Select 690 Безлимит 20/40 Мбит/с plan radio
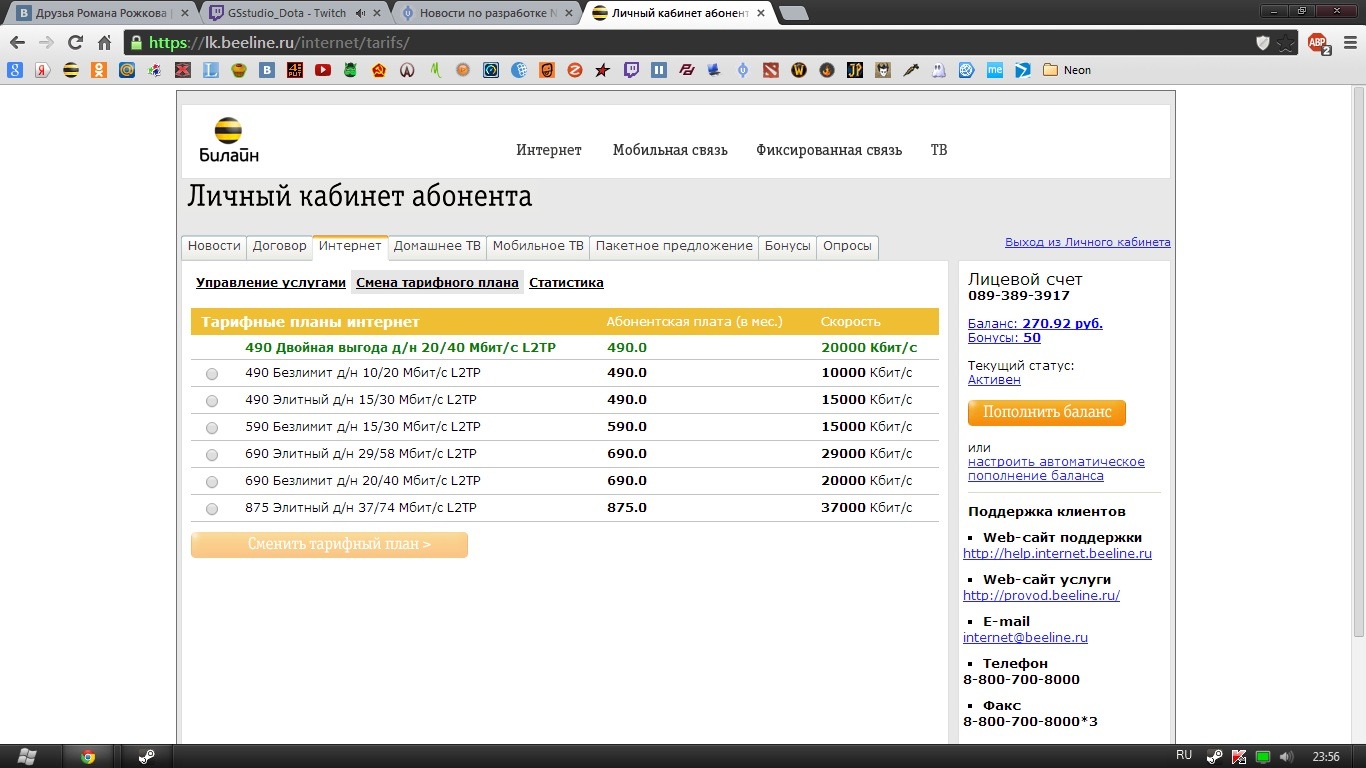 212,482
